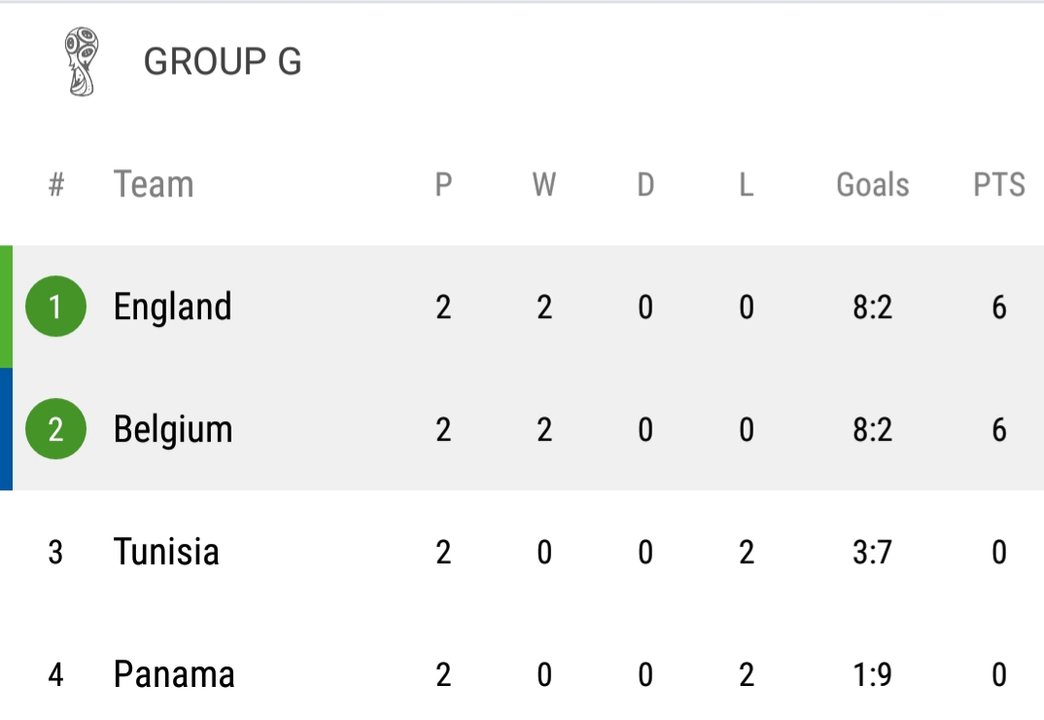Sort by the P column header
This screenshot has height=720, width=1044.
pyautogui.click(x=443, y=184)
